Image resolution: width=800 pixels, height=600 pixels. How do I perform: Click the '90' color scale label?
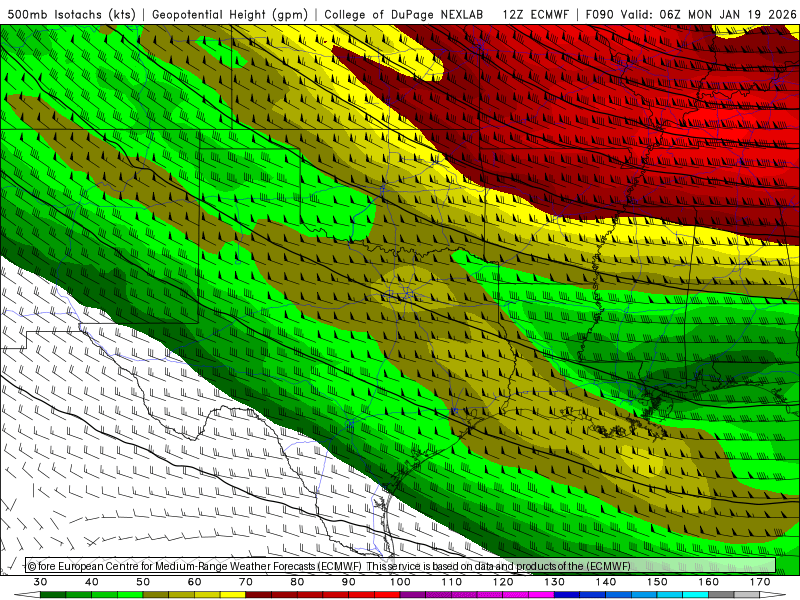click(348, 582)
